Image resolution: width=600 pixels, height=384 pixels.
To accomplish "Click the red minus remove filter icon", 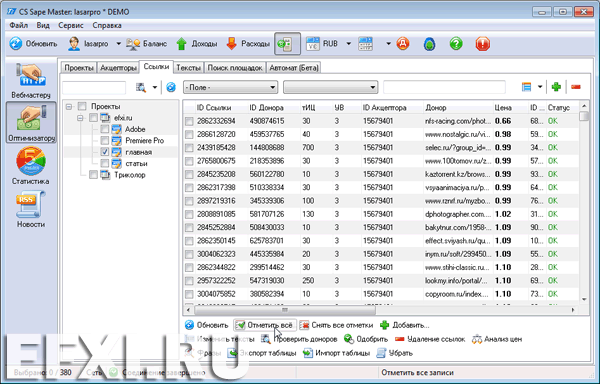I will [576, 87].
